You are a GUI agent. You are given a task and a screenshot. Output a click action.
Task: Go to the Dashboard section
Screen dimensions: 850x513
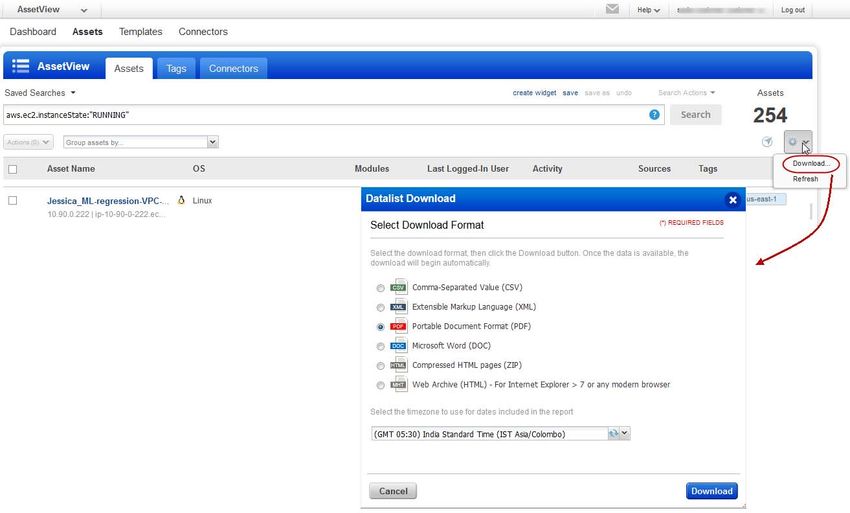coord(33,31)
